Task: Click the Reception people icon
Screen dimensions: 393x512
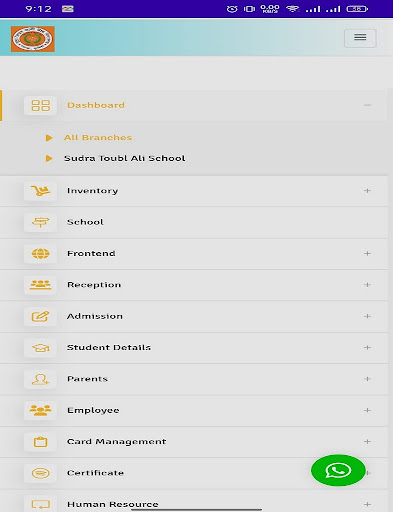Action: point(40,285)
